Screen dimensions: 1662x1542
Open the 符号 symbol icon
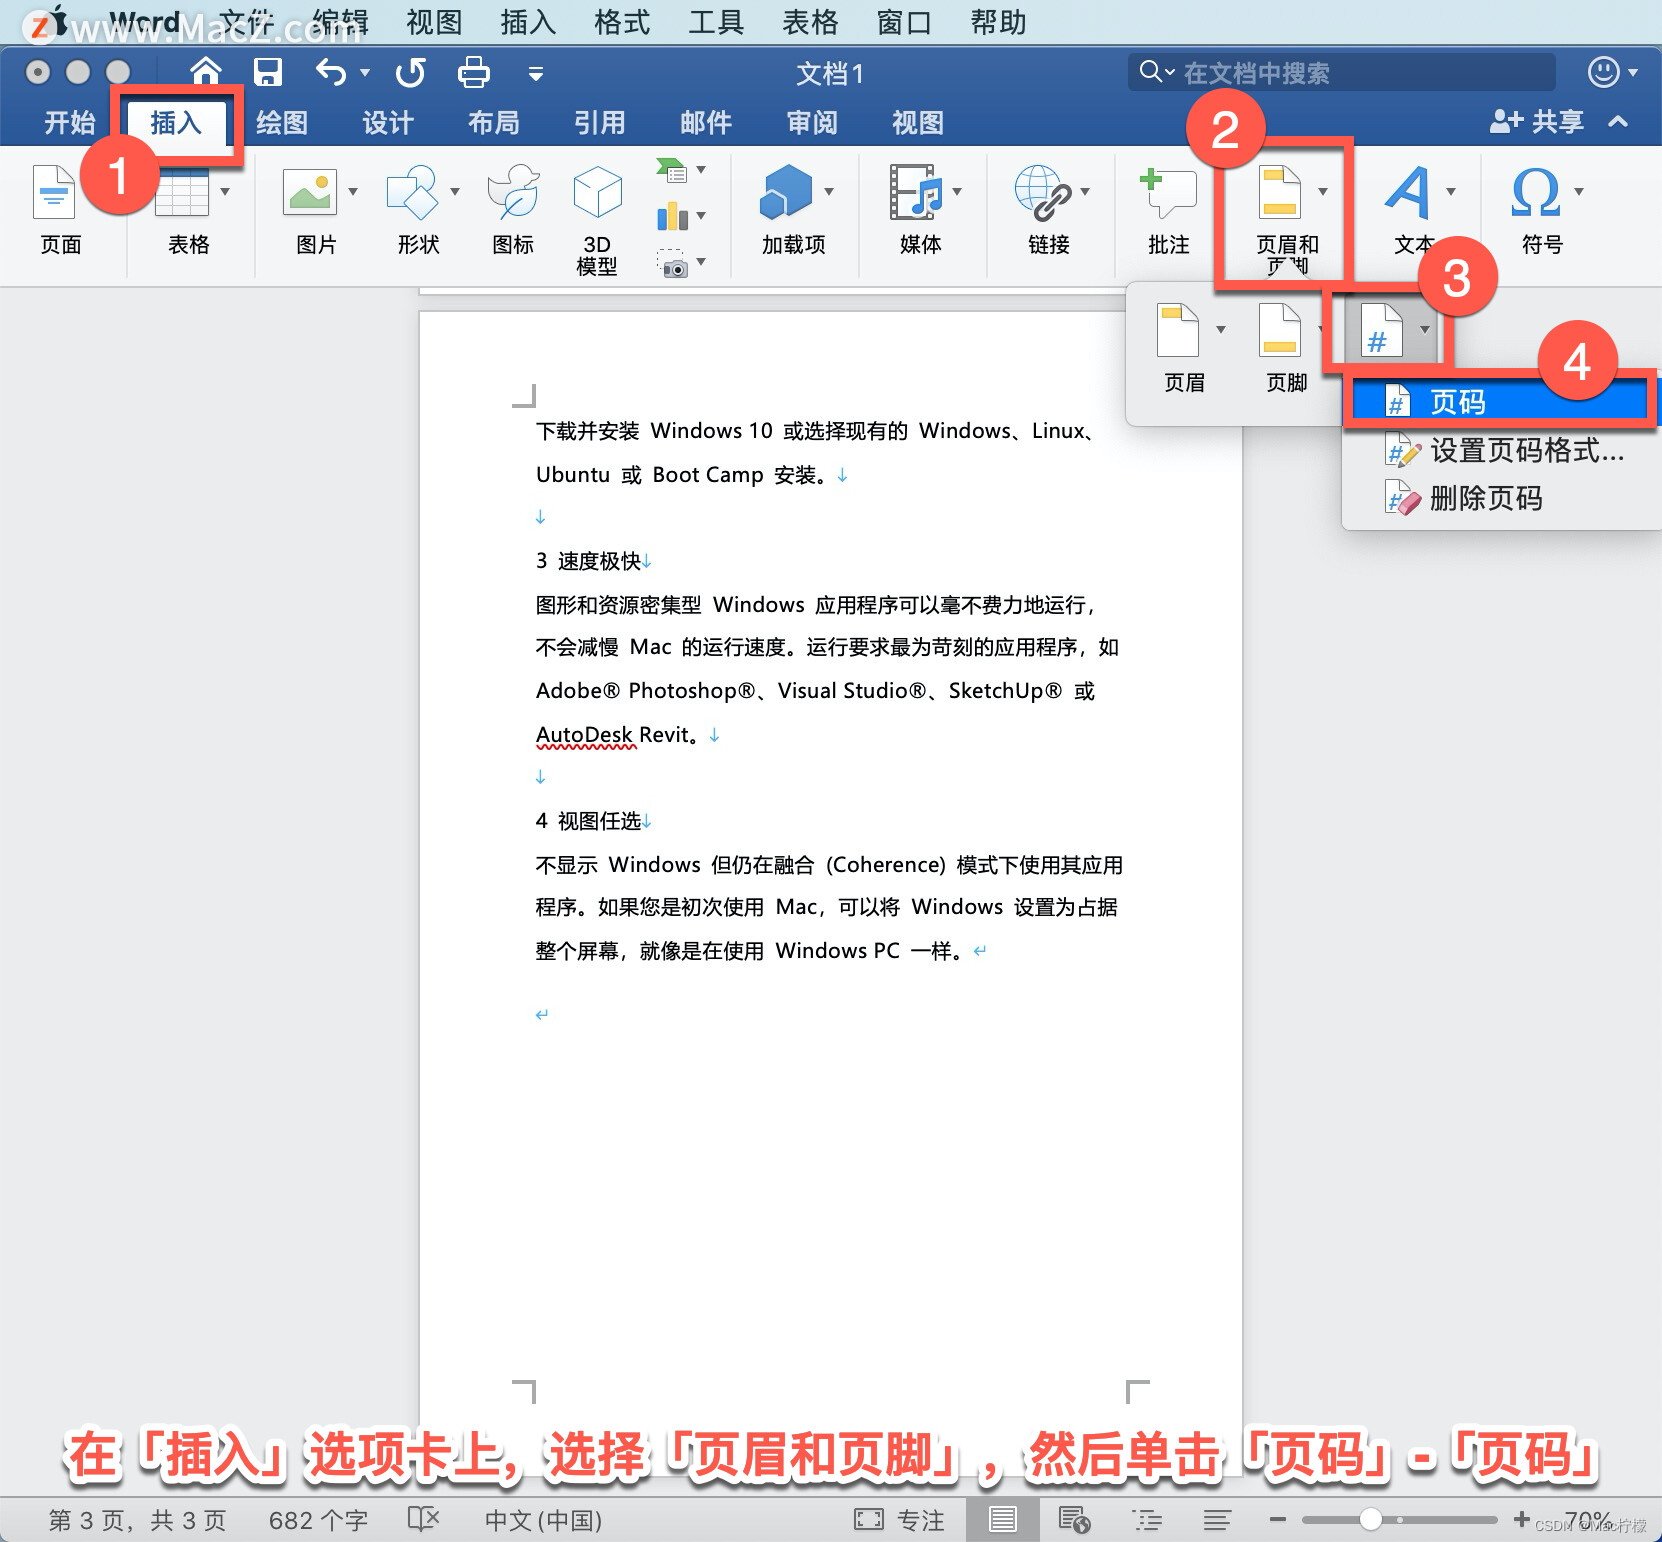[x=1536, y=191]
